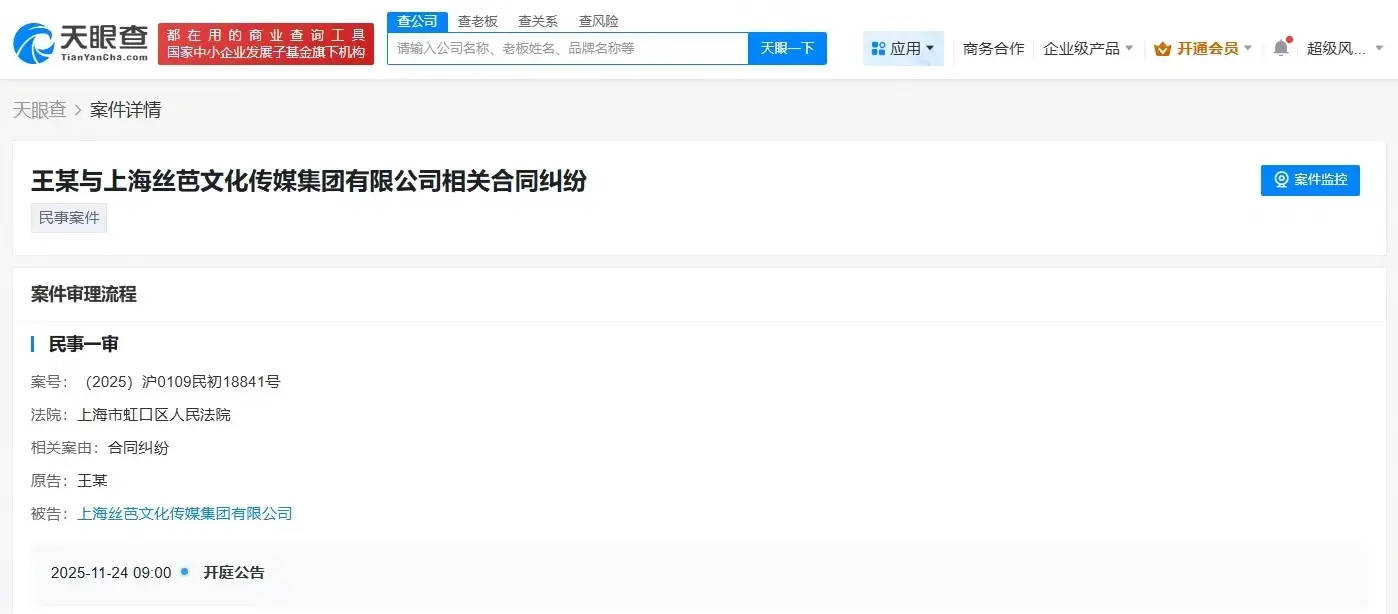Click the 案件监控 monitoring button
1398x614 pixels.
(x=1309, y=180)
